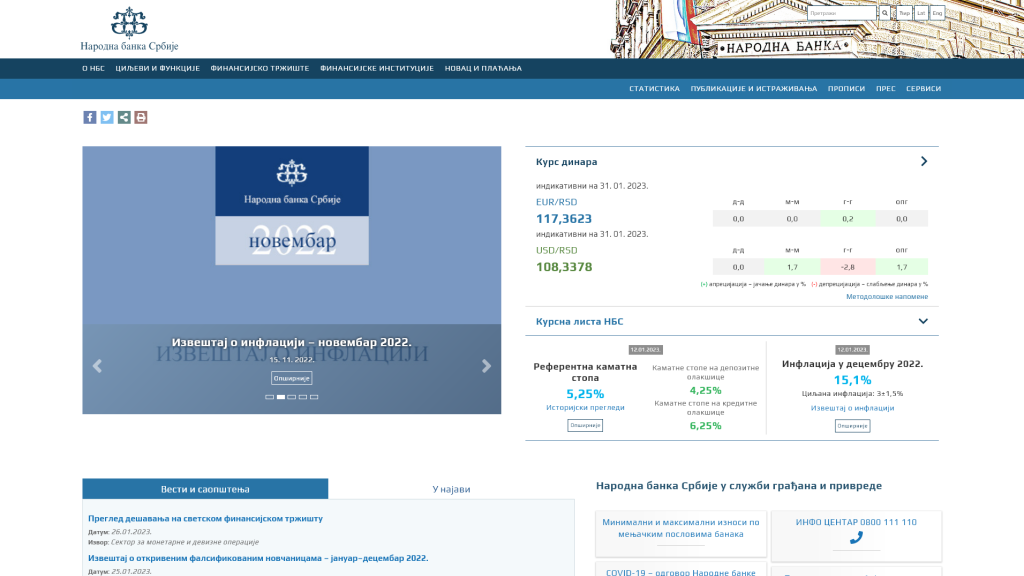Click Опширније under Референтна каматна стопа
Image resolution: width=1024 pixels, height=576 pixels.
pyautogui.click(x=585, y=425)
